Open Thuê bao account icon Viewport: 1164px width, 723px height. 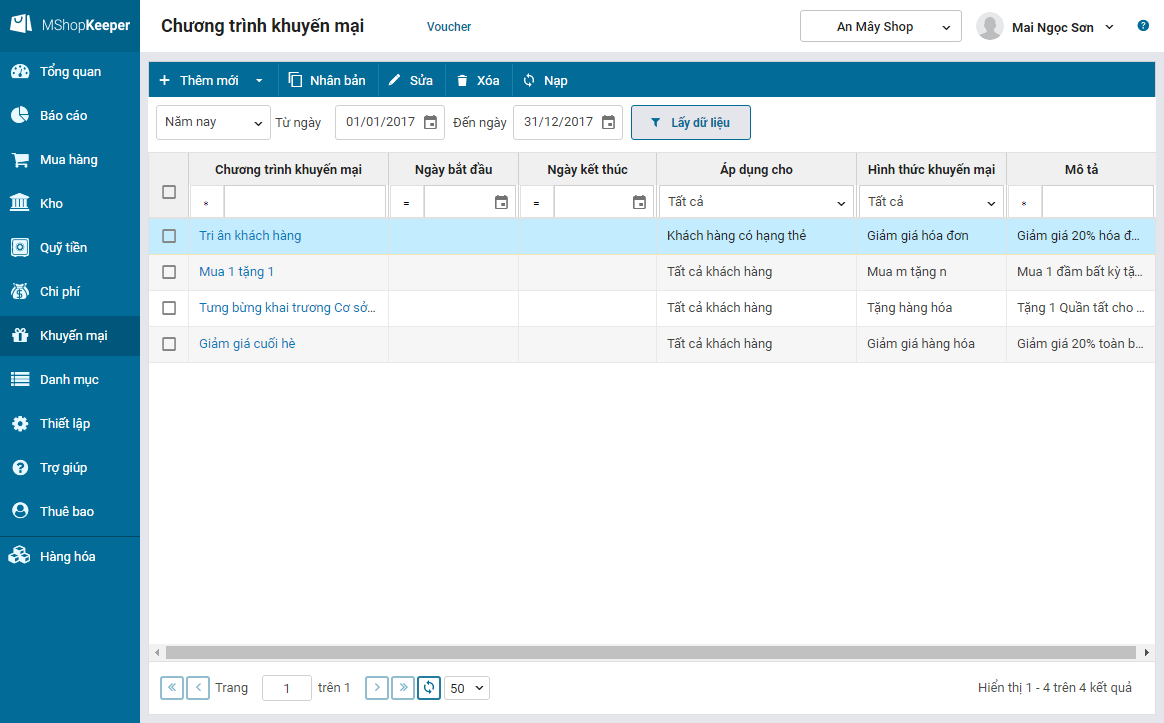pyautogui.click(x=20, y=511)
